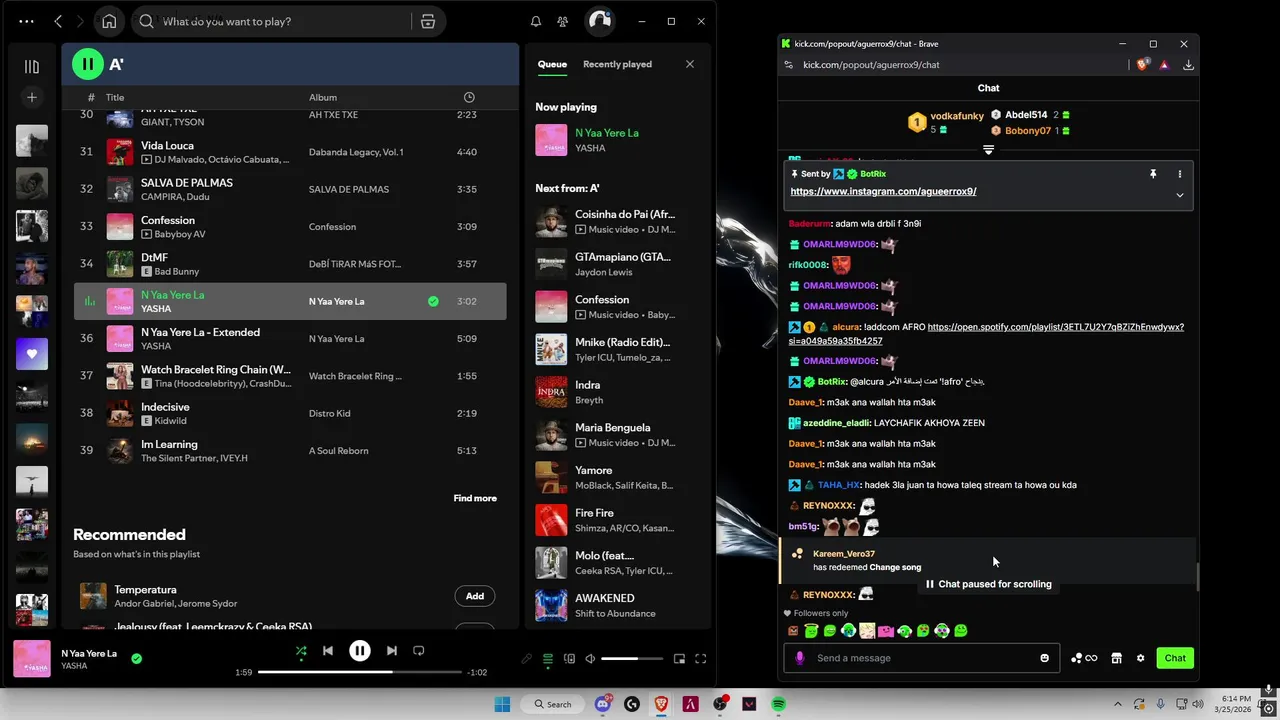
Task: Open the Bad Bunny artist link
Action: click(176, 272)
